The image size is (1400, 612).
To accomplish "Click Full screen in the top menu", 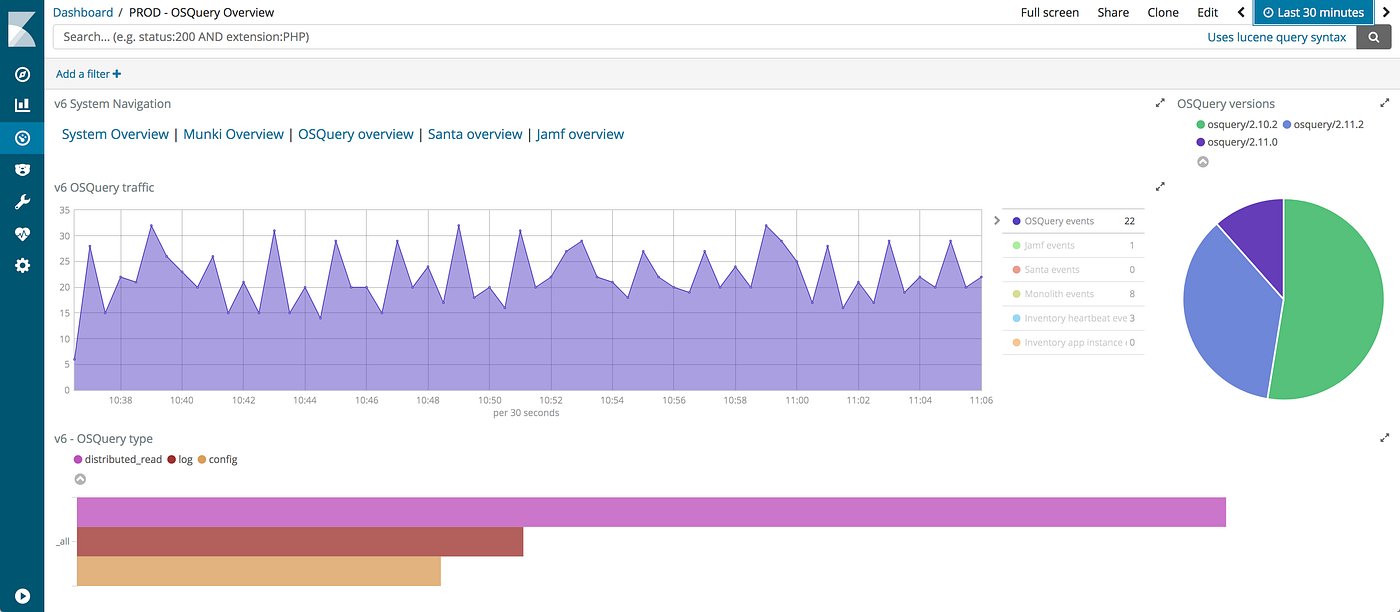I will coord(1049,12).
